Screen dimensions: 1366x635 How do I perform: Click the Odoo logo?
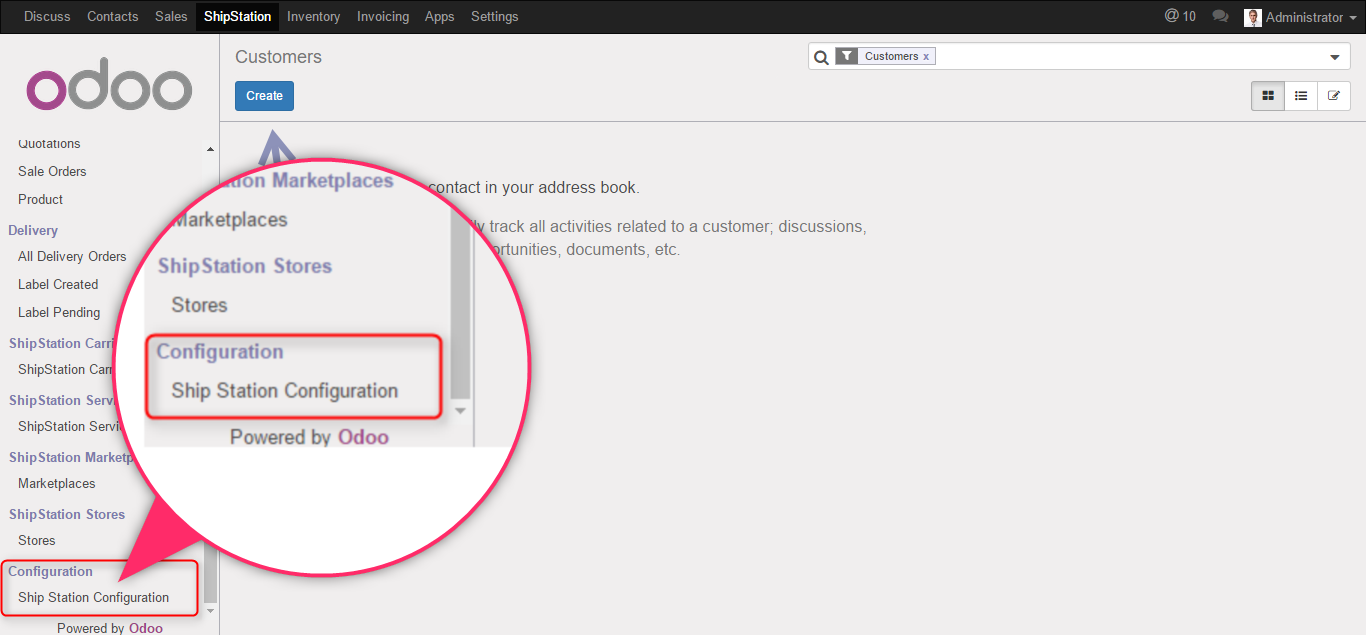(109, 90)
